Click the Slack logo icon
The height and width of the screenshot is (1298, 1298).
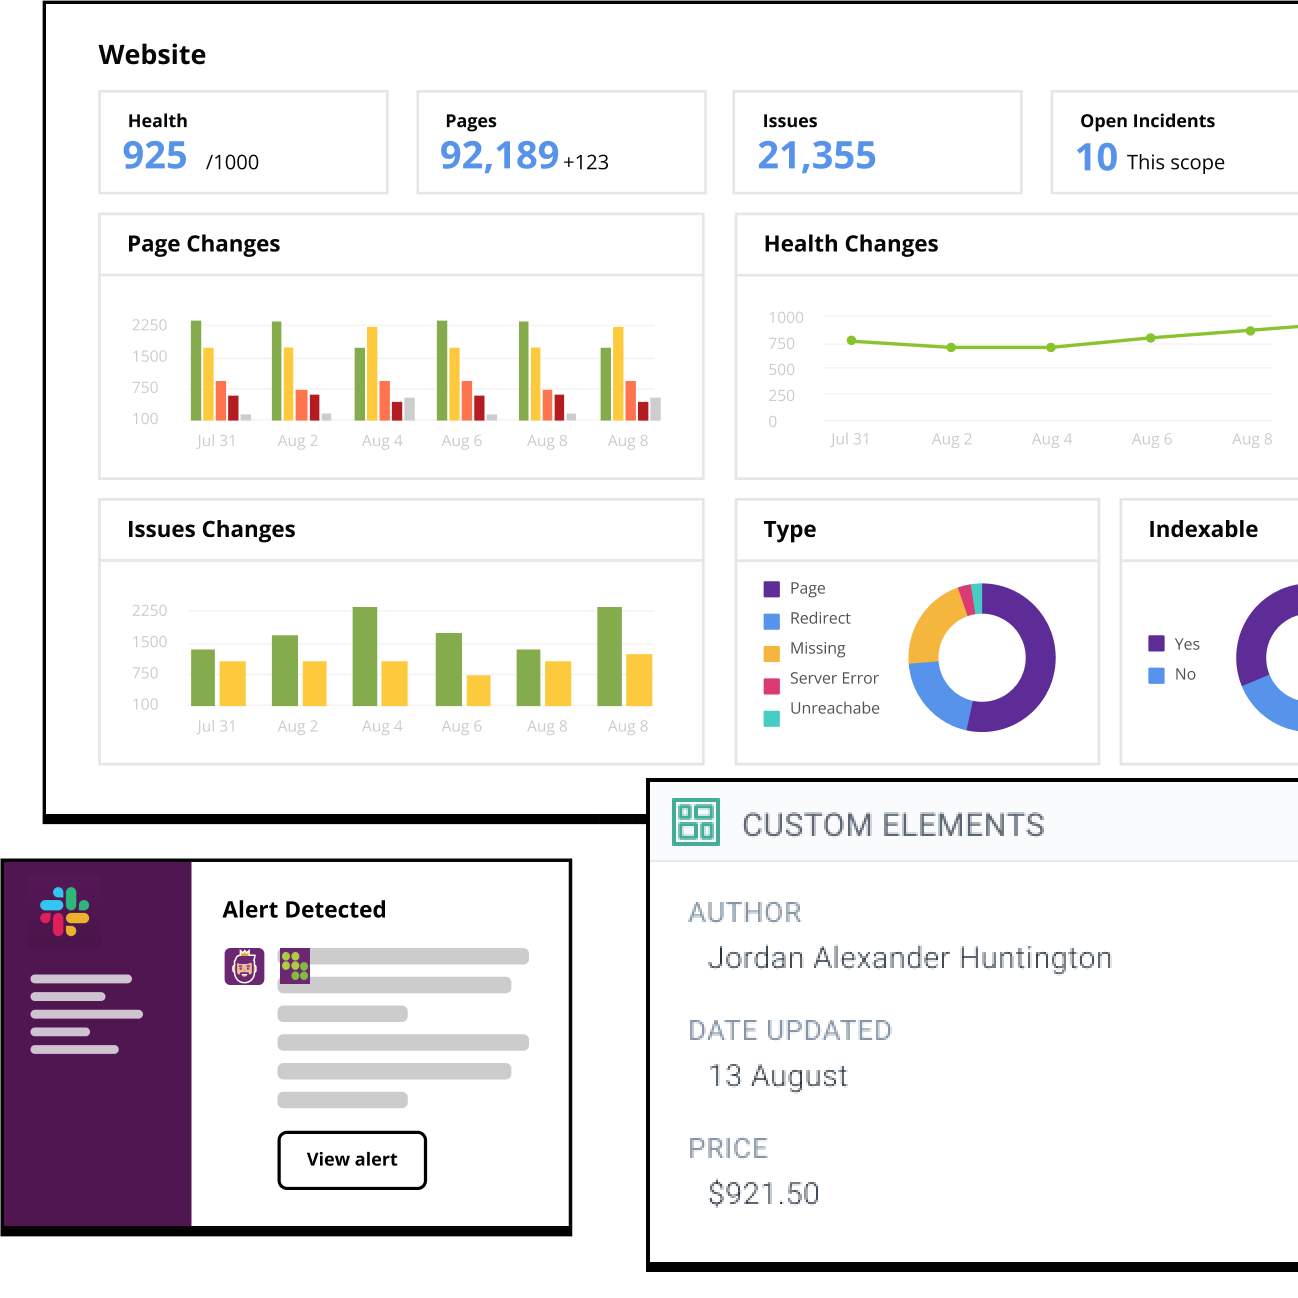click(x=65, y=911)
